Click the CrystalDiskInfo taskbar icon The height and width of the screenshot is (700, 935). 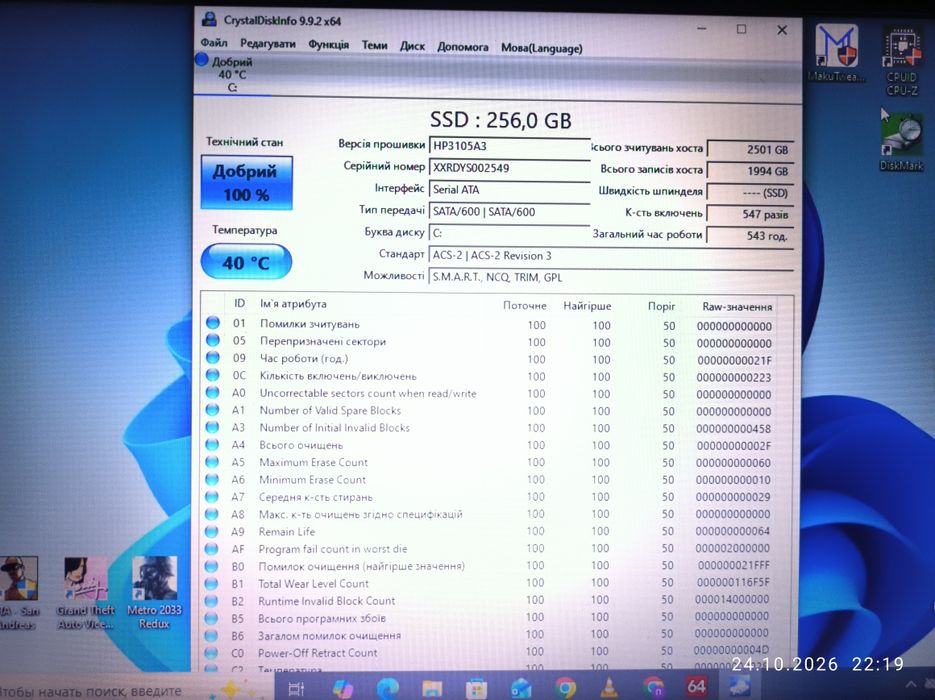pos(739,686)
